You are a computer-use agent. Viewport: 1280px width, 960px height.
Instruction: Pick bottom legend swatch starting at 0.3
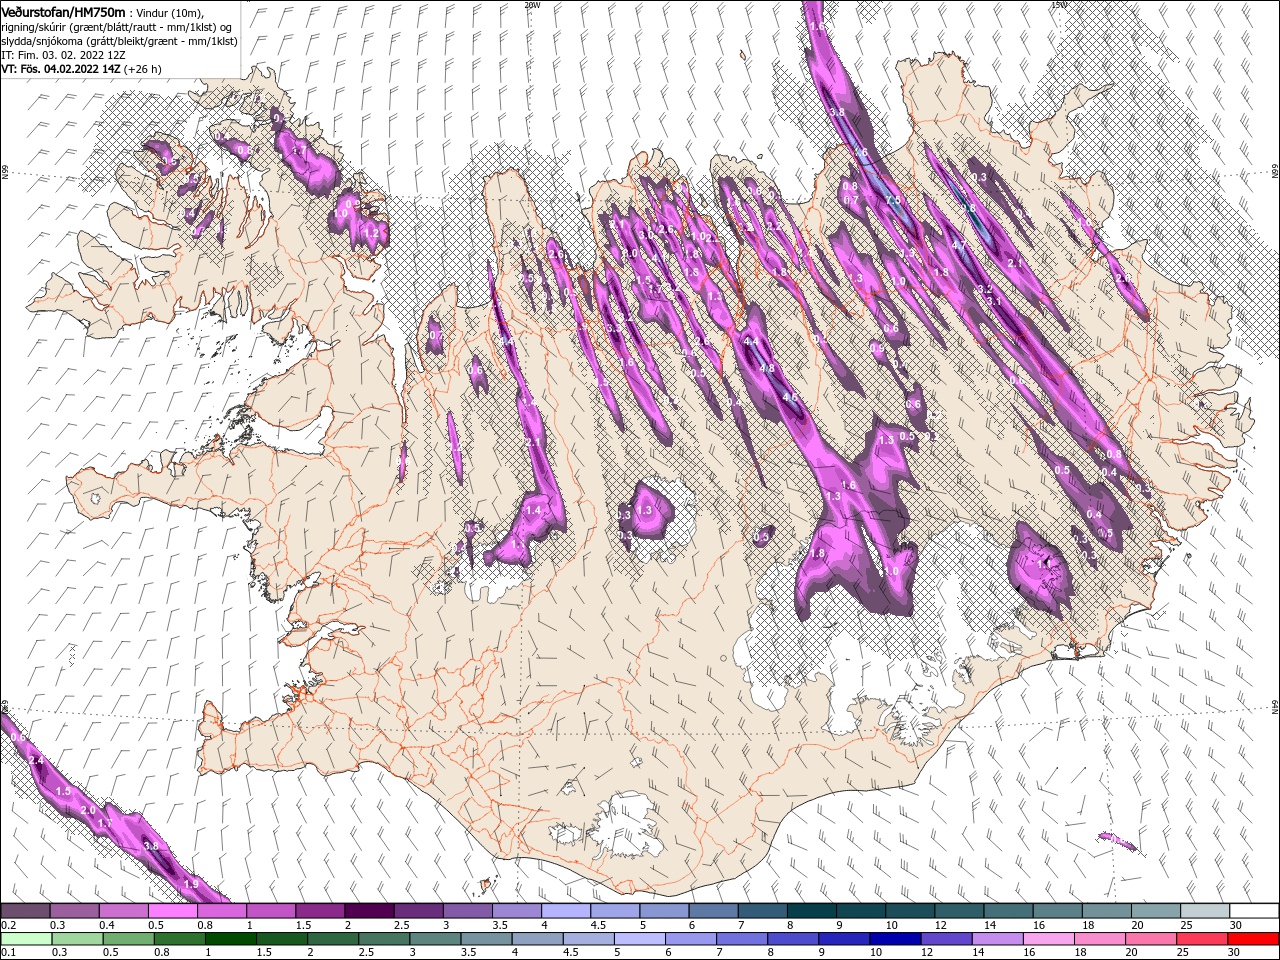(77, 939)
